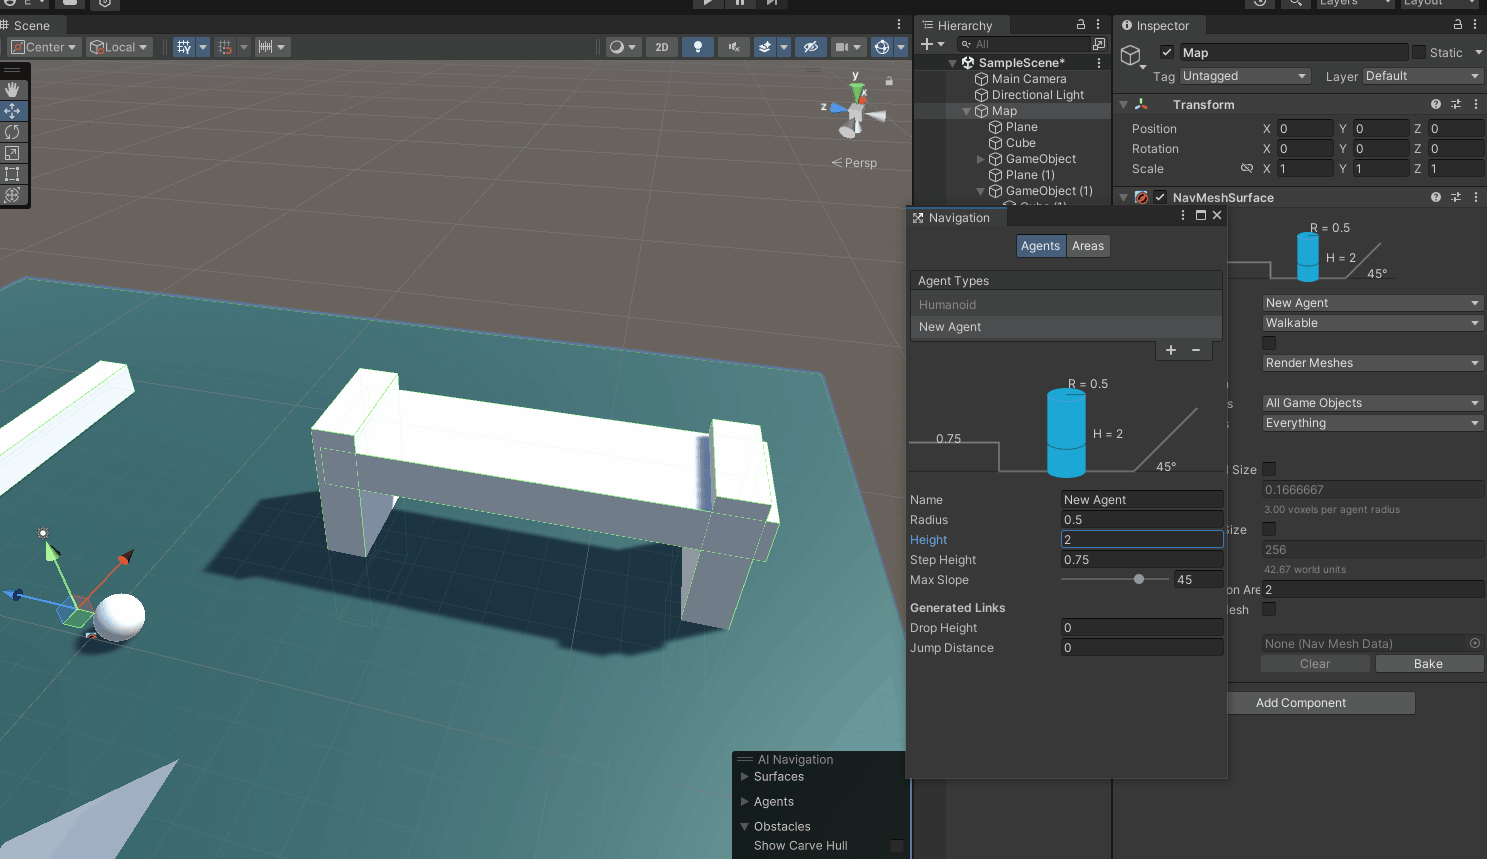The image size is (1487, 859).
Task: Toggle NavMeshSurface enabled checkbox
Action: point(1160,197)
